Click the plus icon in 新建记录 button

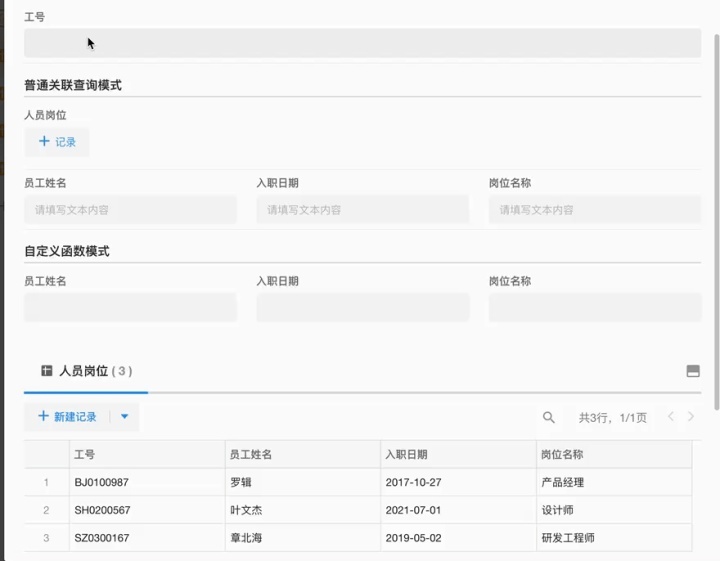coord(43,416)
